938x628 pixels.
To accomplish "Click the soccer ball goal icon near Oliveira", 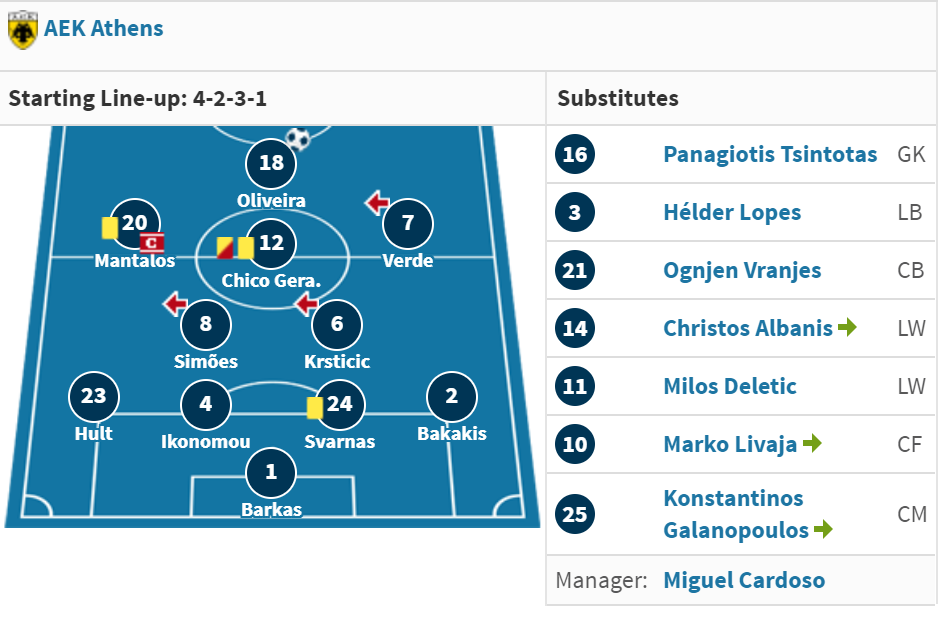I will (298, 139).
